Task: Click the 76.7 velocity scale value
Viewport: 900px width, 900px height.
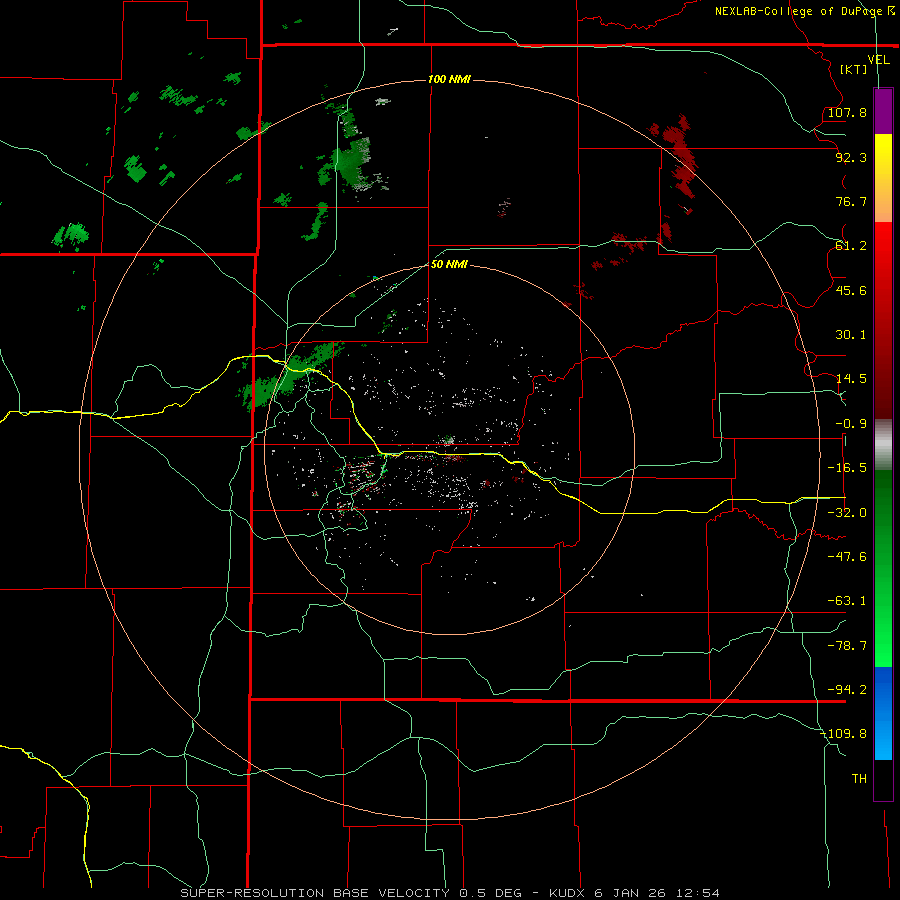Action: click(851, 201)
